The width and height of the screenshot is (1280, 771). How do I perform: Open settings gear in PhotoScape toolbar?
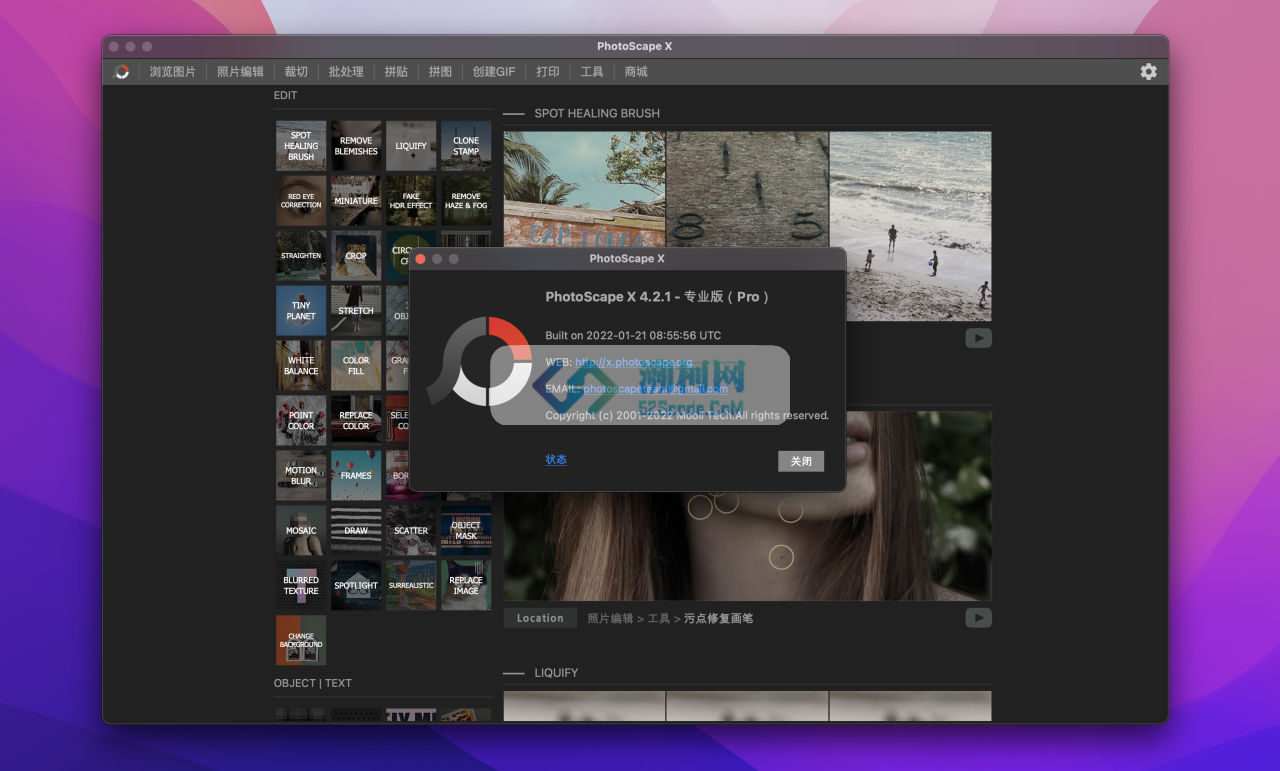[x=1148, y=72]
